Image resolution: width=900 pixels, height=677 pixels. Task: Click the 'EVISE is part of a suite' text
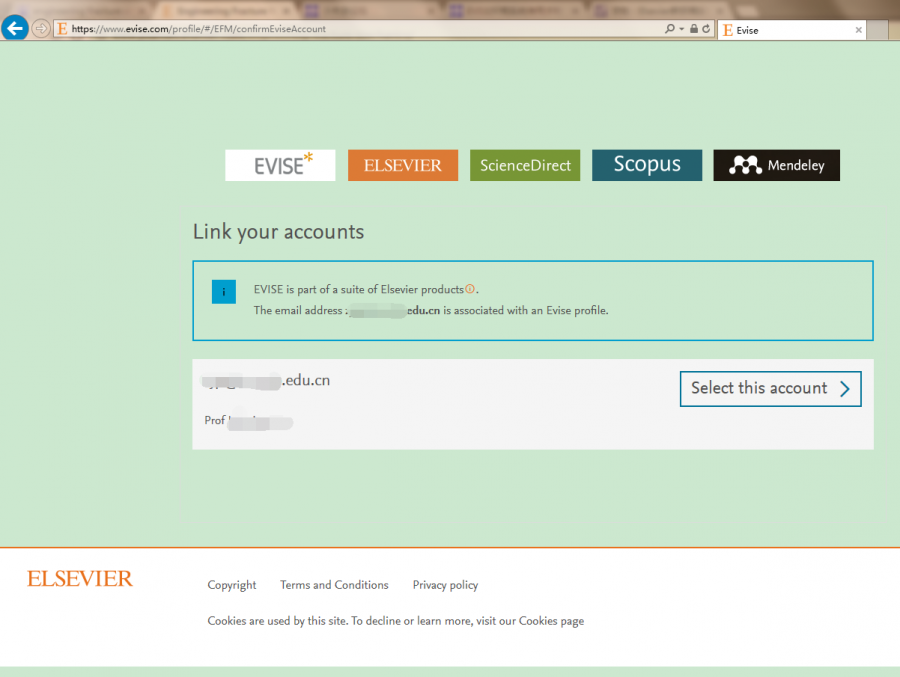pyautogui.click(x=365, y=289)
